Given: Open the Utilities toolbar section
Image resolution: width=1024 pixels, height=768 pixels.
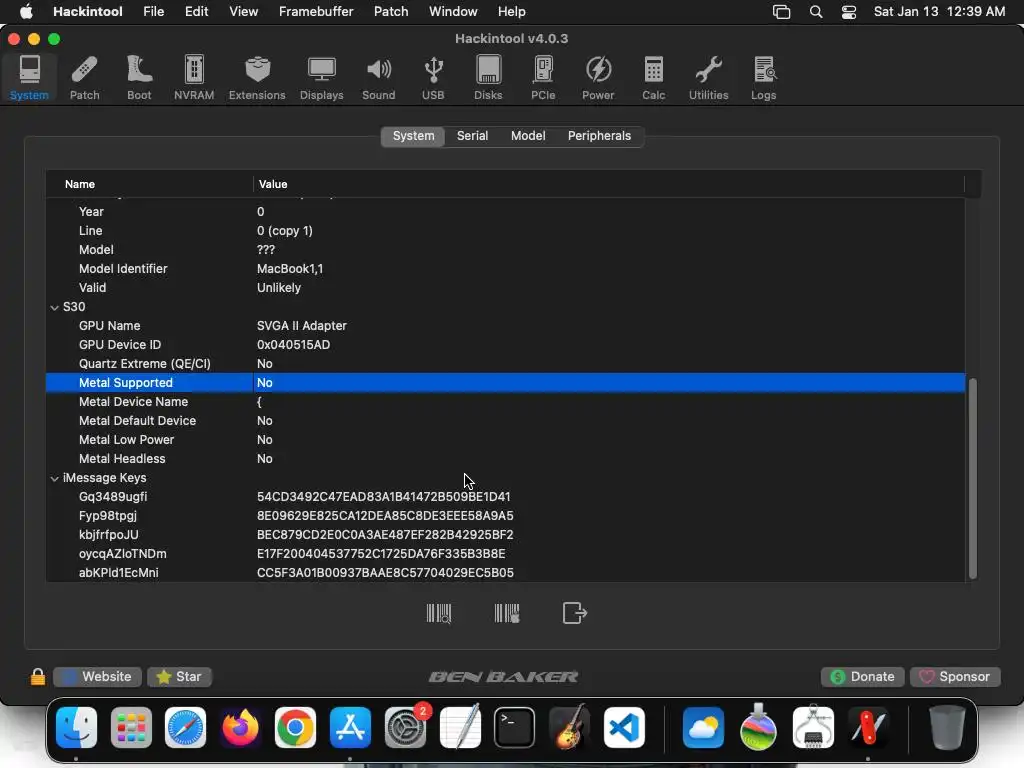Looking at the screenshot, I should click(709, 78).
